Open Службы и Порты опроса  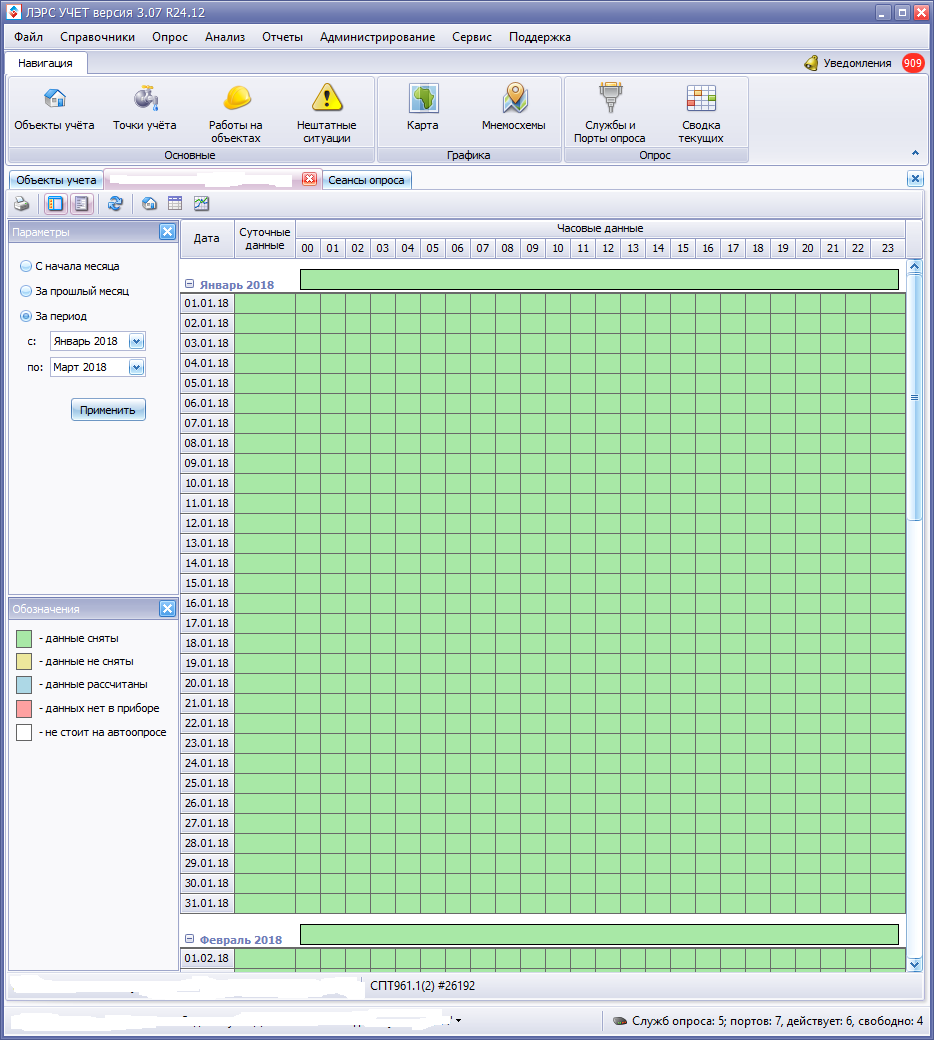pyautogui.click(x=610, y=113)
